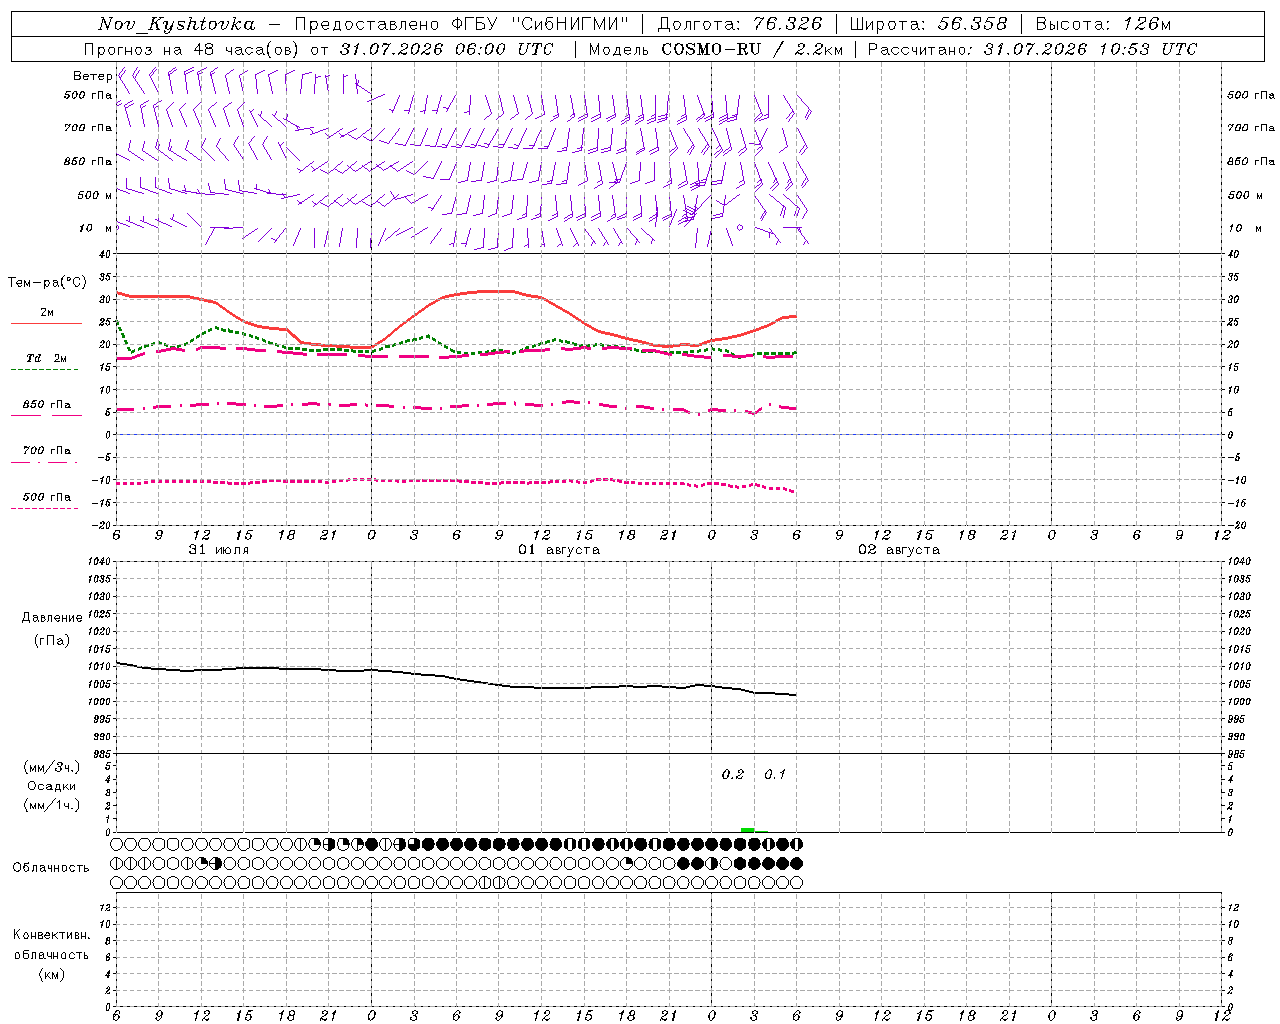
Task: Click the red 2м temperature legend line
Action: pos(46,323)
